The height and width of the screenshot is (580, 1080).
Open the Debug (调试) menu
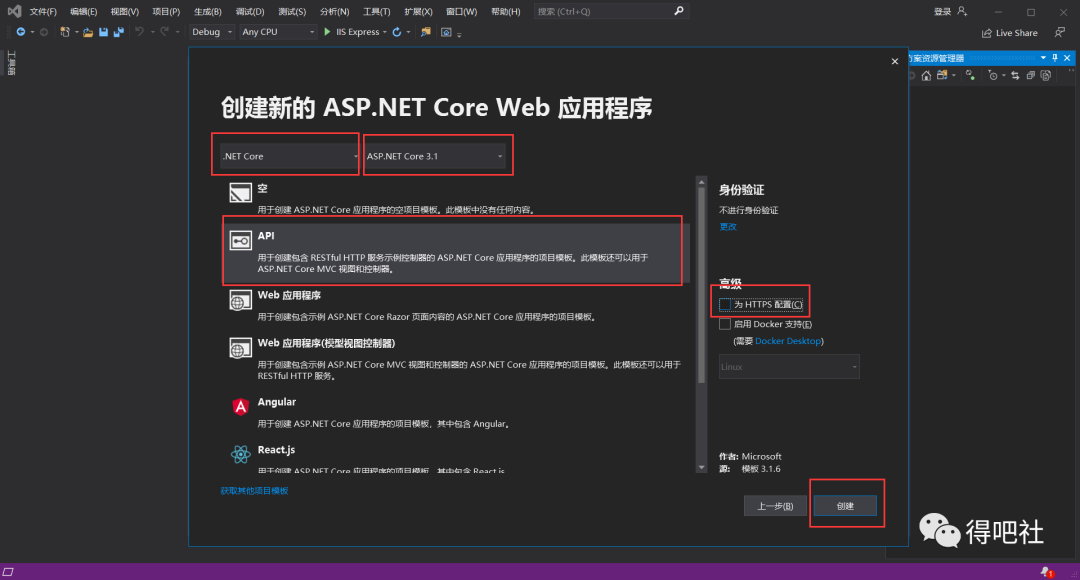tap(249, 12)
